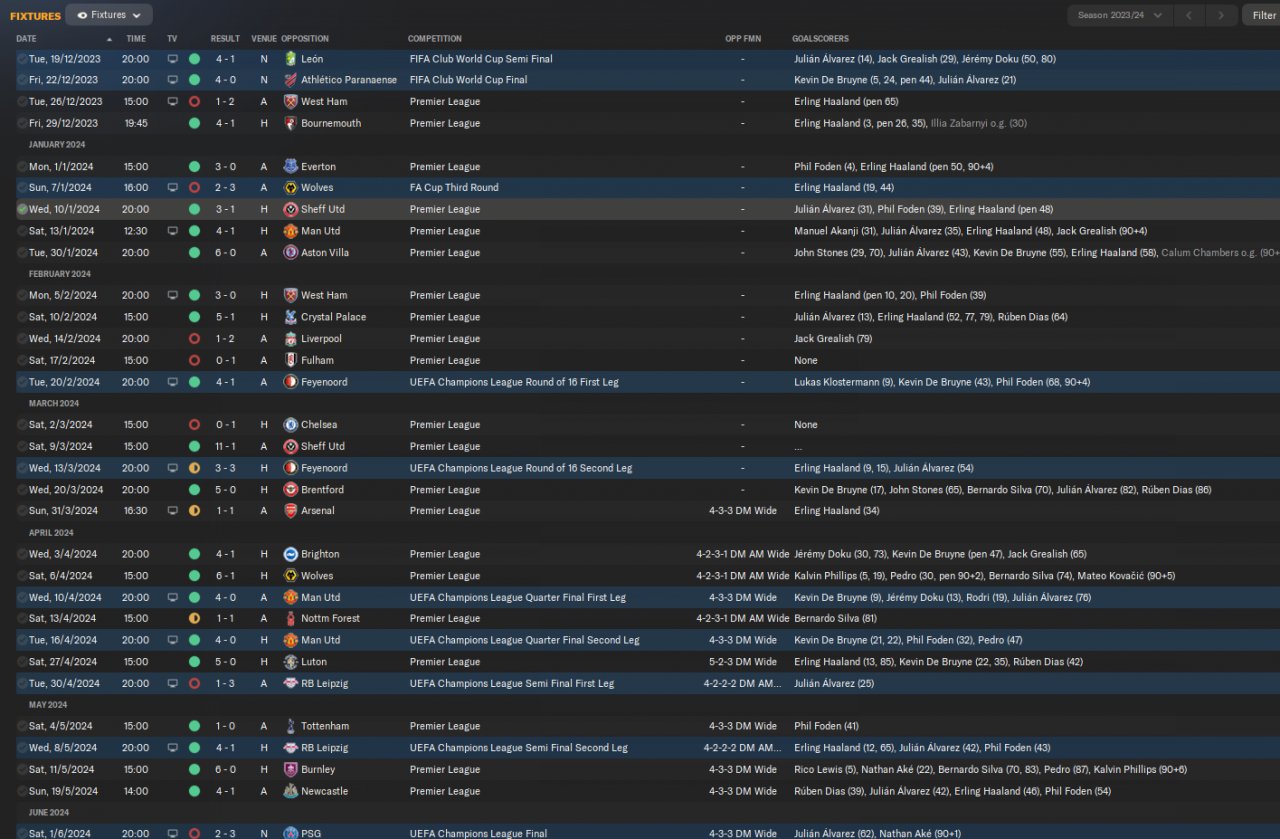Image resolution: width=1280 pixels, height=839 pixels.
Task: Click the PSG club badge
Action: coord(290,834)
